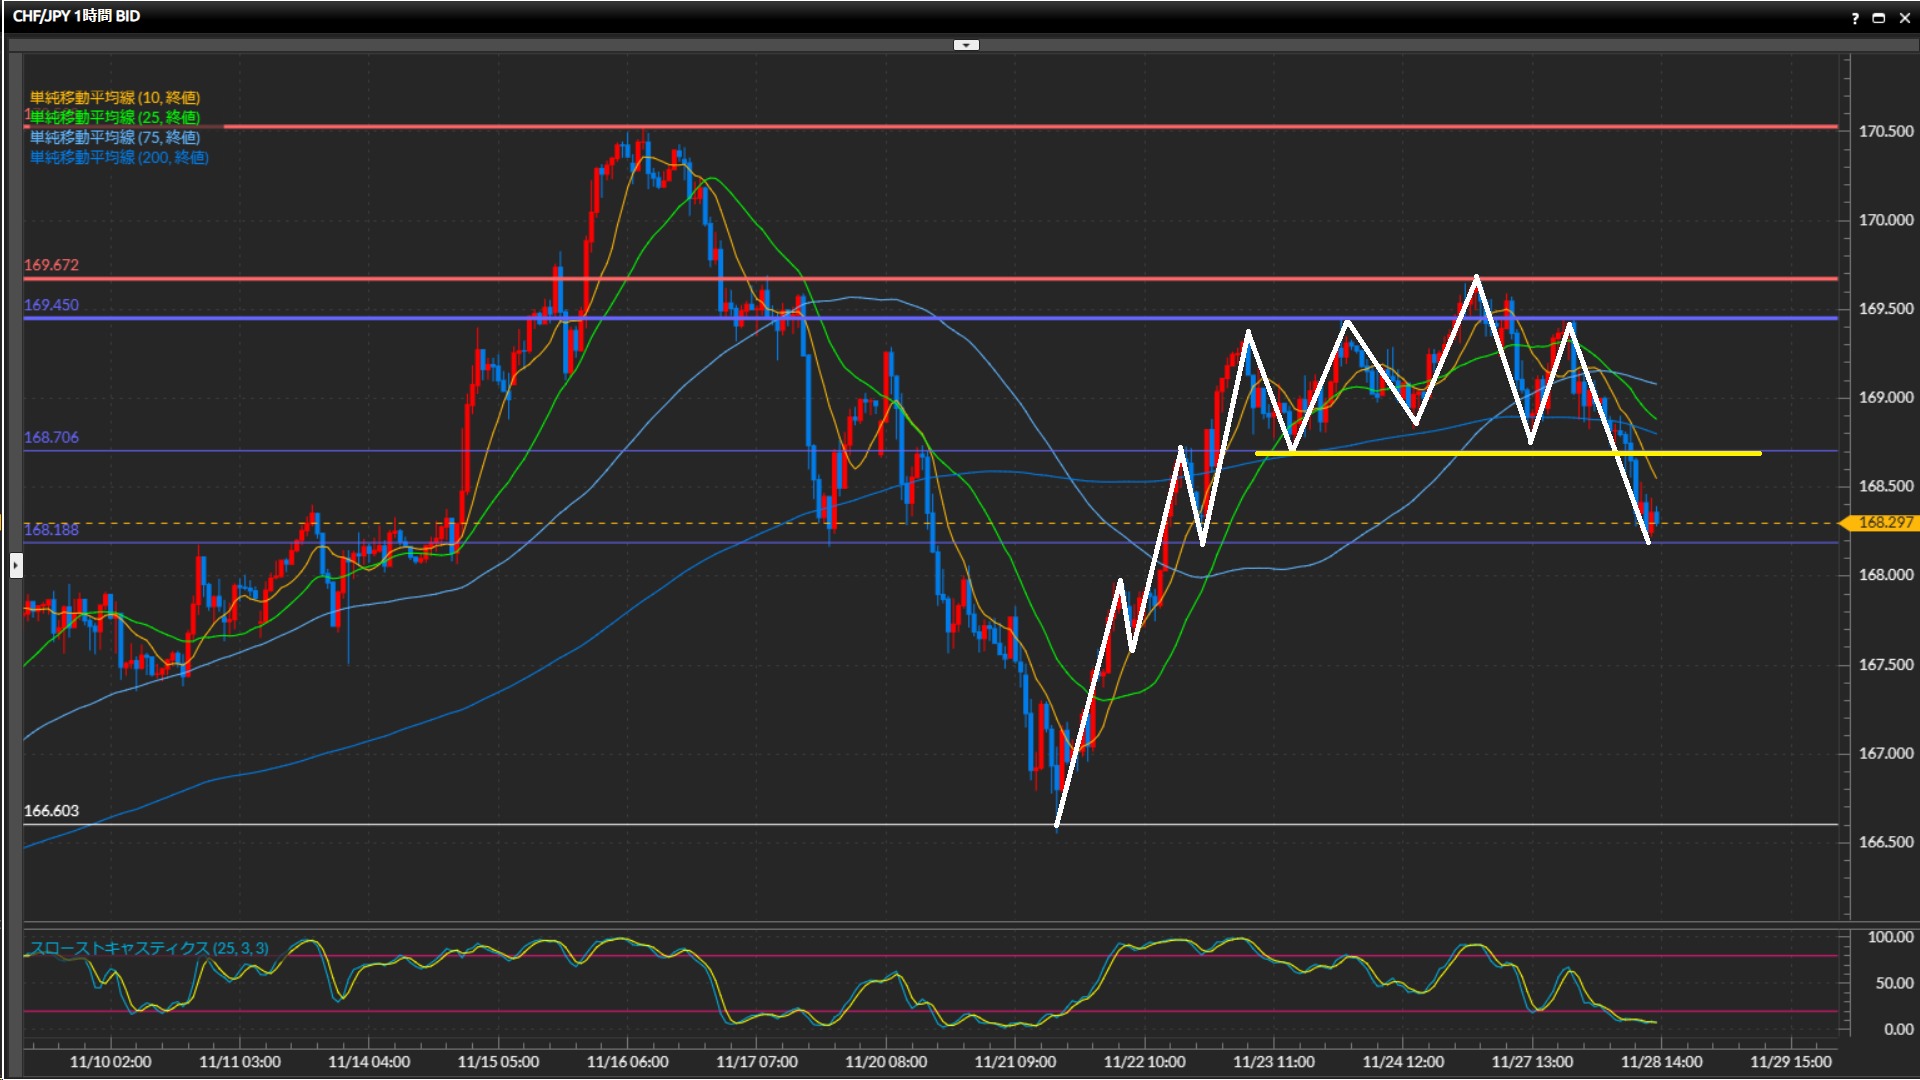Expand the left side panel arrow
The width and height of the screenshot is (1920, 1080).
click(x=16, y=566)
